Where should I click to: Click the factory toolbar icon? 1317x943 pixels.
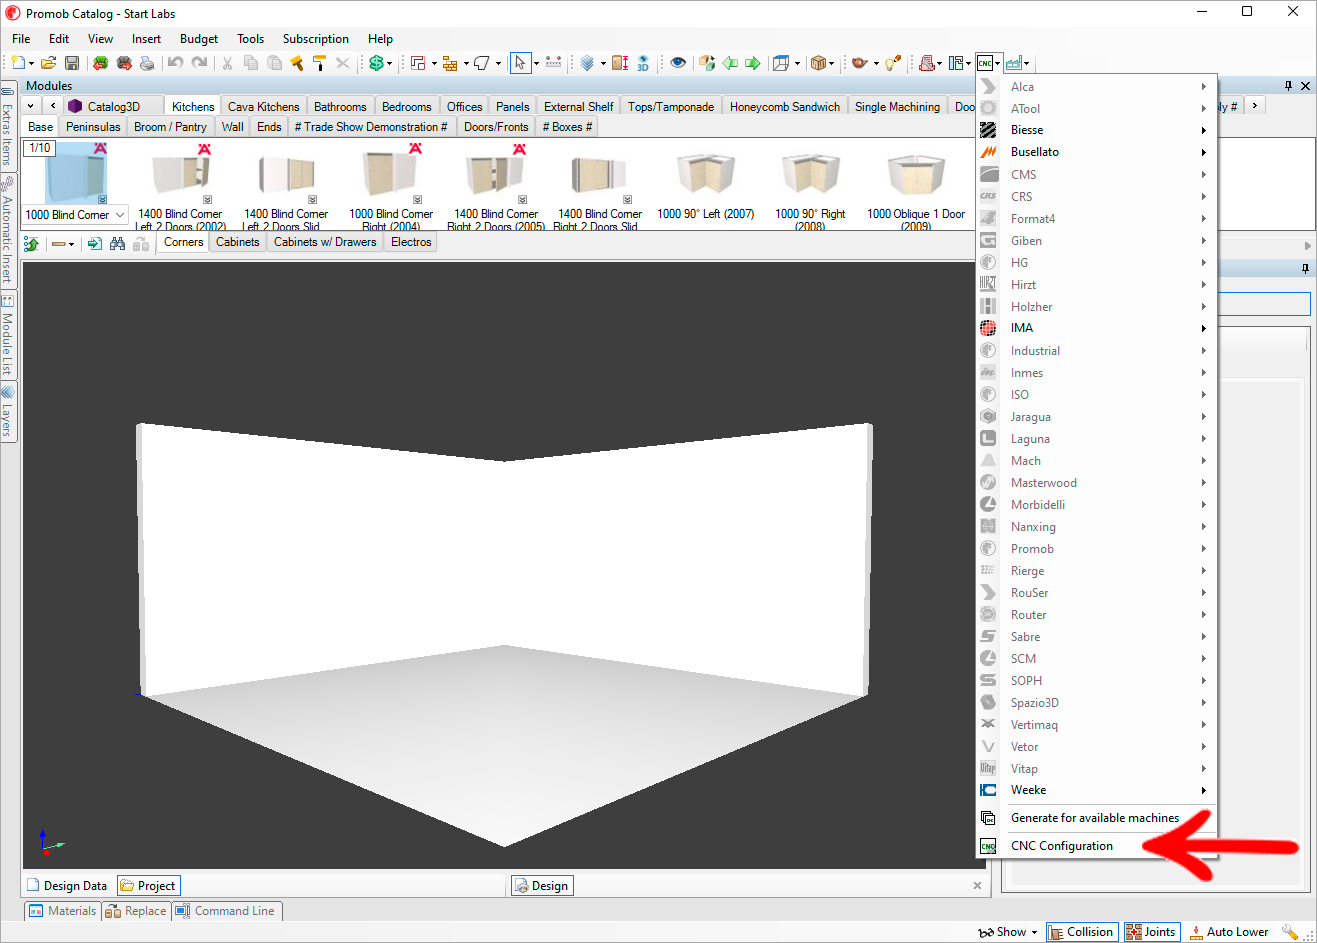click(x=1014, y=63)
